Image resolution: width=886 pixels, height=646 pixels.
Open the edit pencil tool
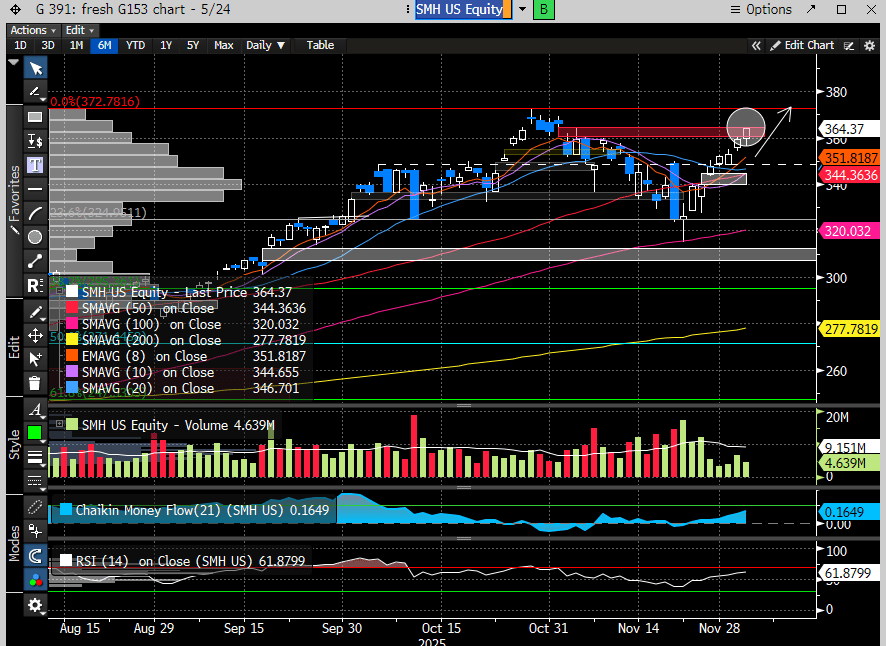tap(35, 312)
